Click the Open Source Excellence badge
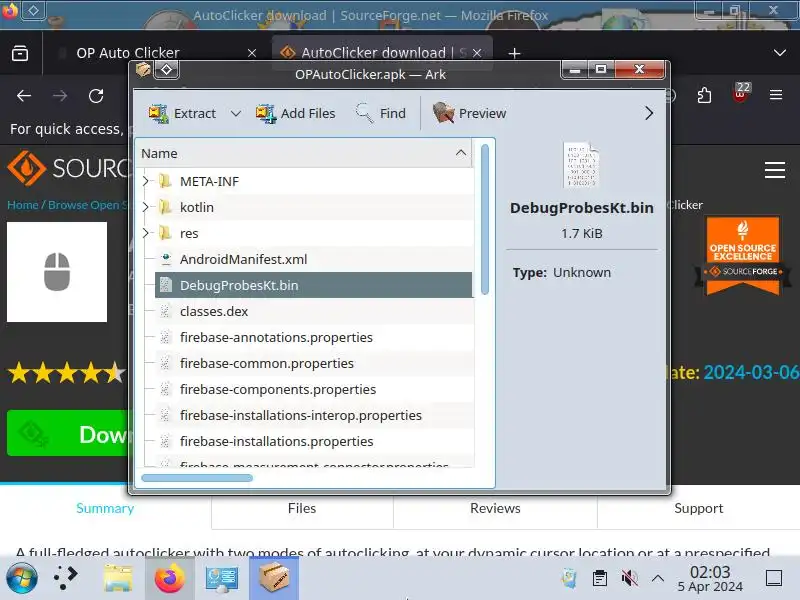 pos(742,256)
